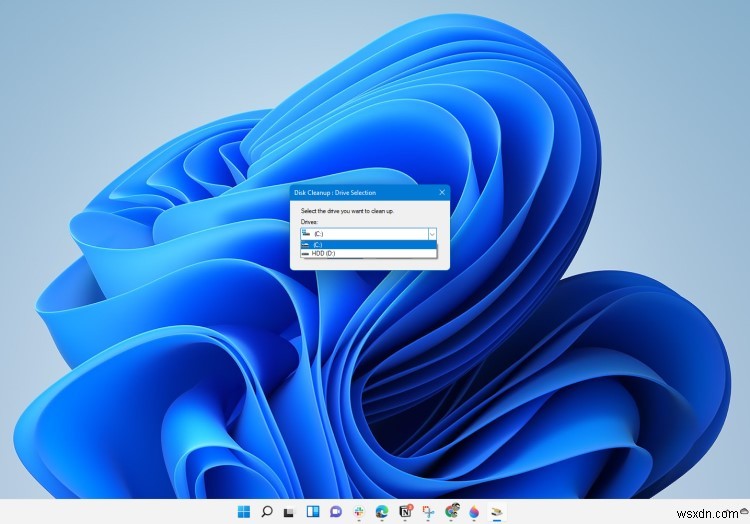Choose HDD (D:) from the drive list

tap(368, 253)
